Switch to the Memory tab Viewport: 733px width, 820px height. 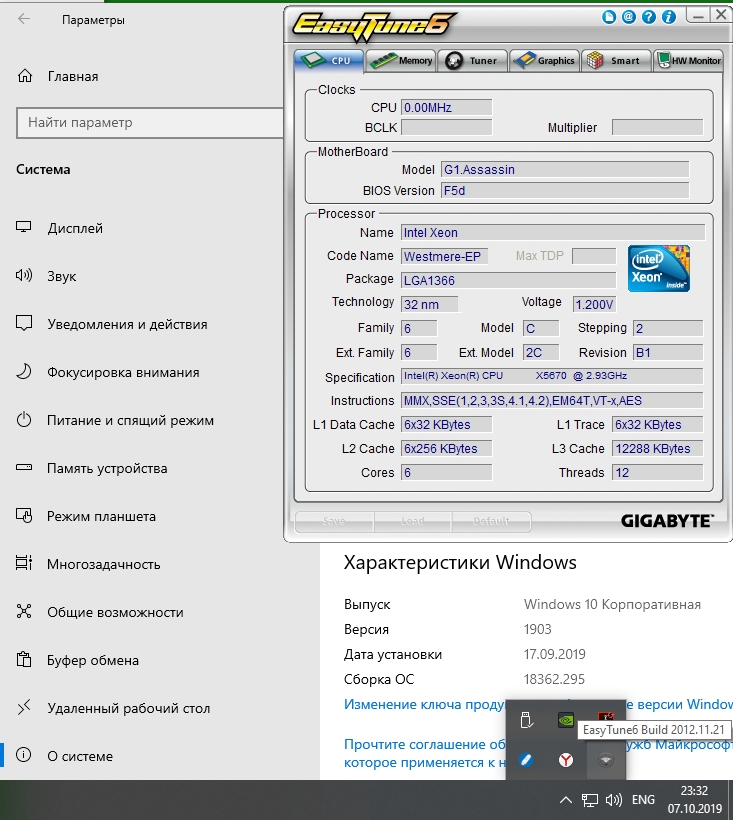coord(401,61)
